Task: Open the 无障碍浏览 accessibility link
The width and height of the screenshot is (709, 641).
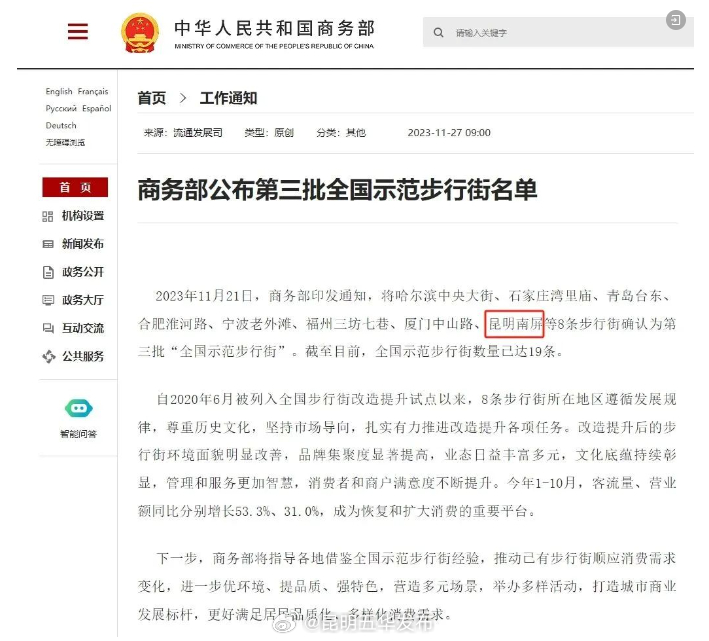Action: click(65, 142)
